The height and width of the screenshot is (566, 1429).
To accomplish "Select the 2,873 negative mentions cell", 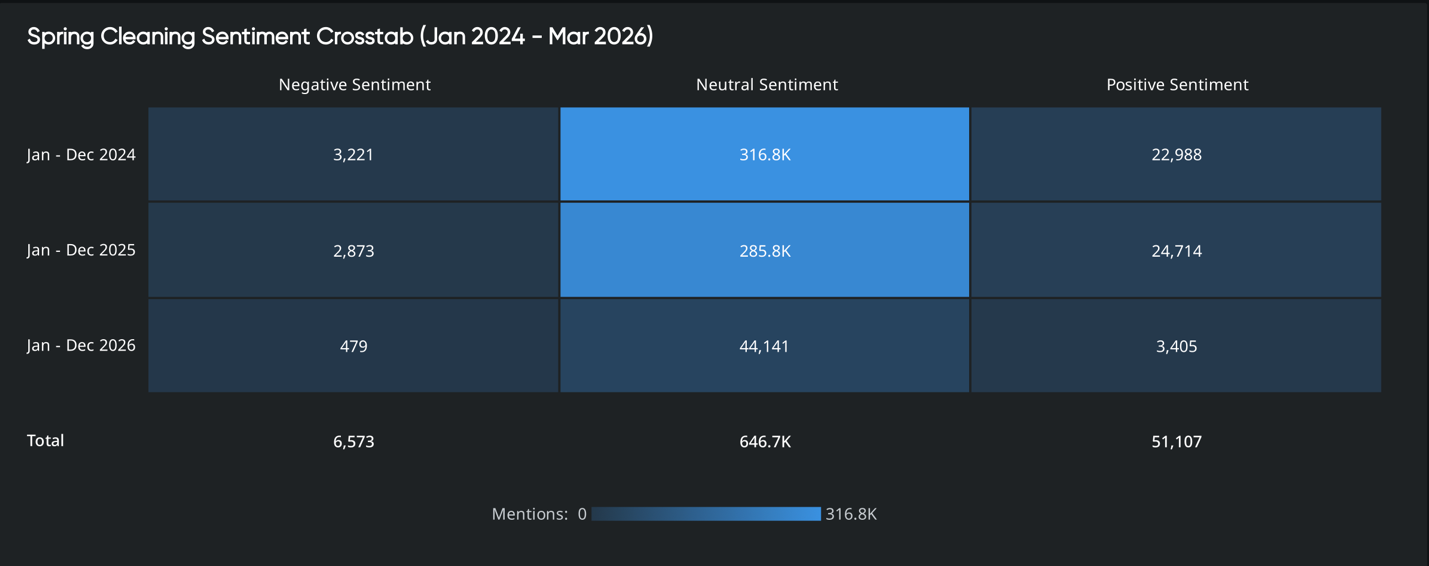I will [353, 250].
